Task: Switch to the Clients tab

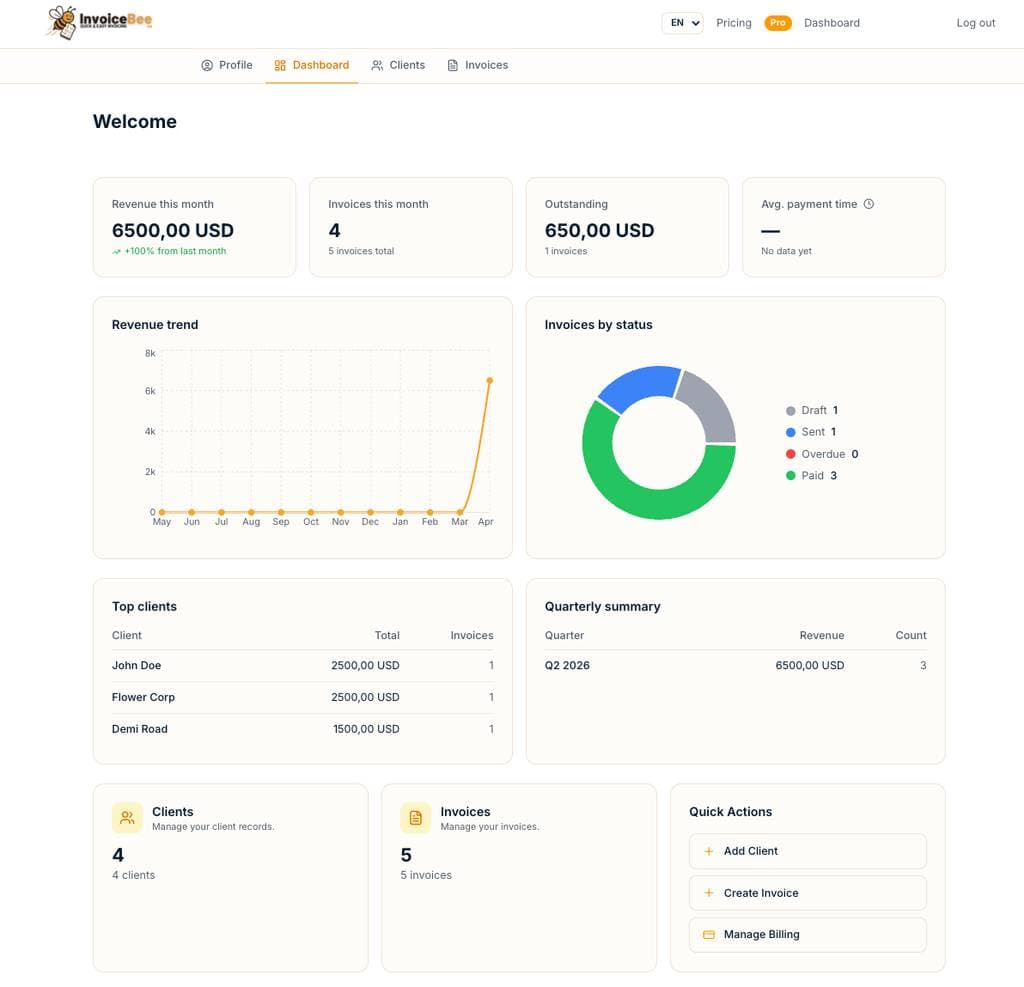Action: [x=406, y=65]
